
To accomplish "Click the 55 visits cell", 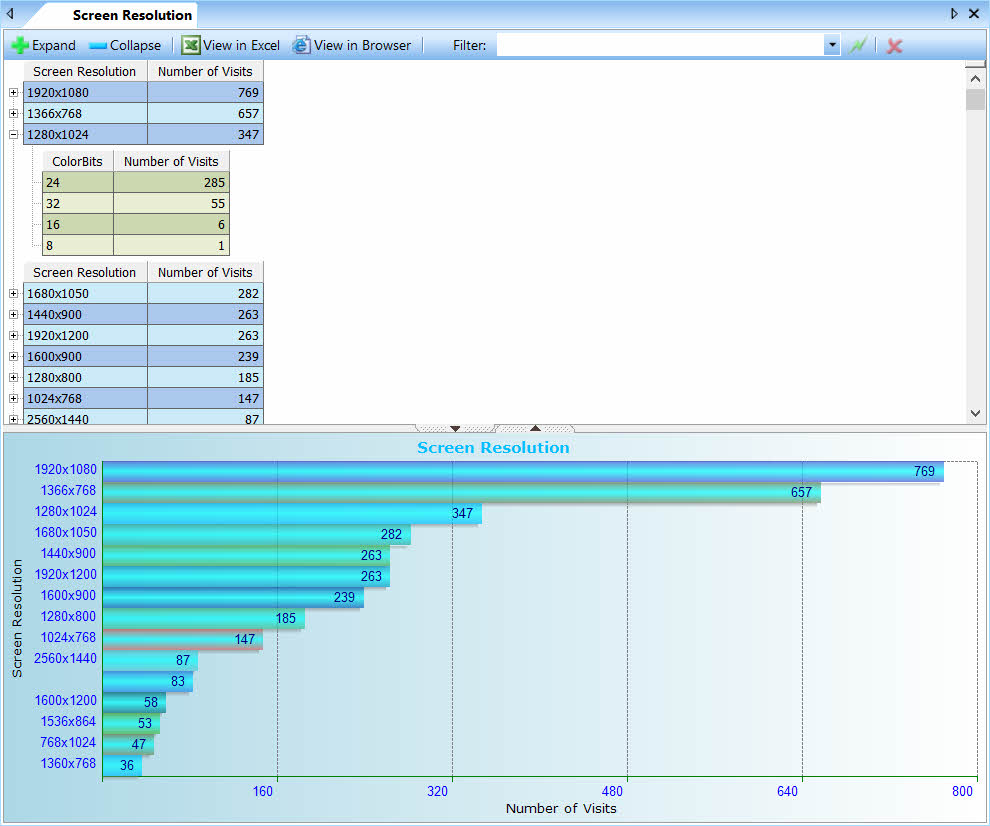I will point(171,203).
